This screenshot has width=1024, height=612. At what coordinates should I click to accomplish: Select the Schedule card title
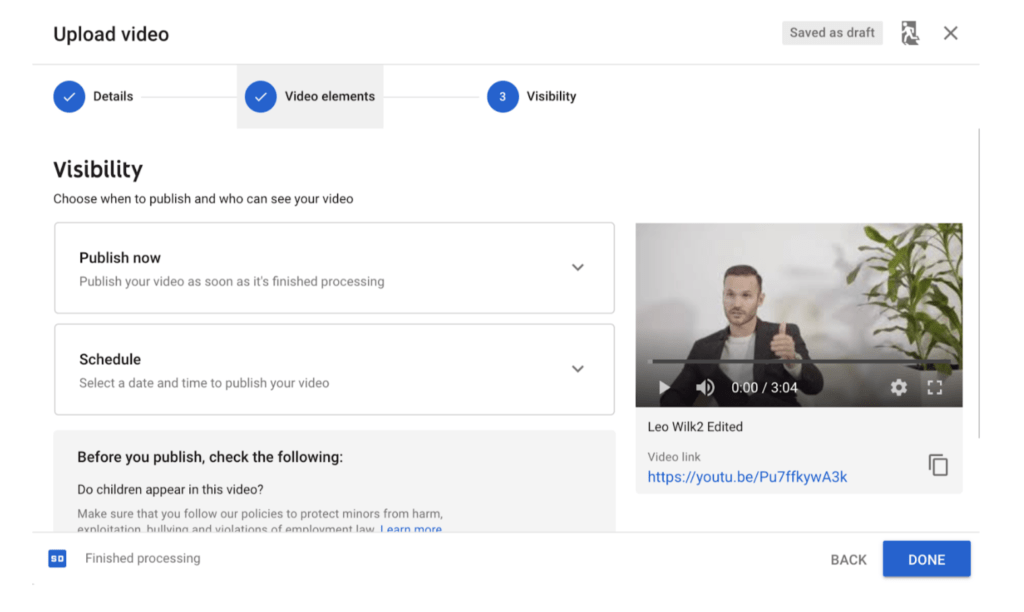coord(110,359)
